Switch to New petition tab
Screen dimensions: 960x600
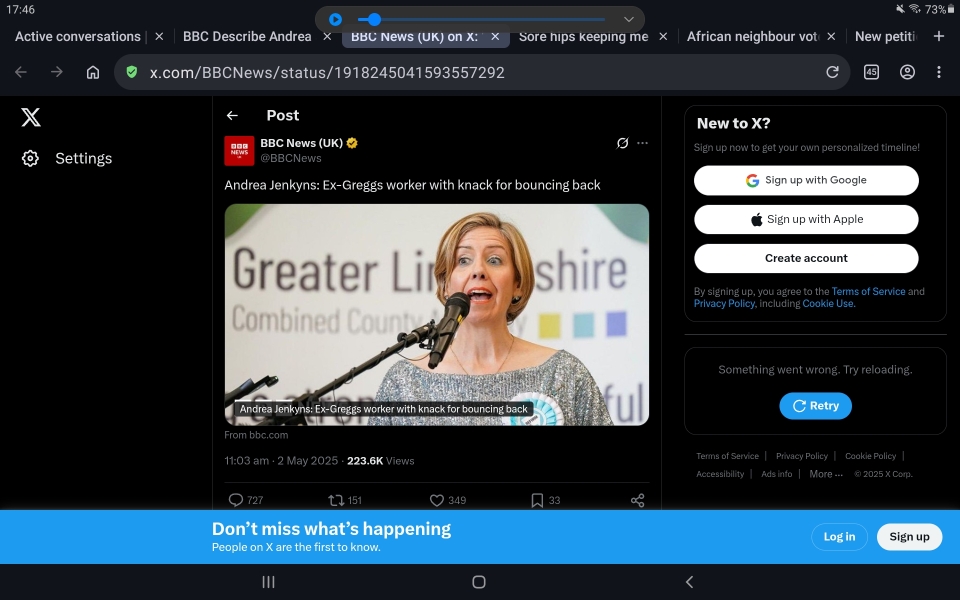click(x=886, y=37)
